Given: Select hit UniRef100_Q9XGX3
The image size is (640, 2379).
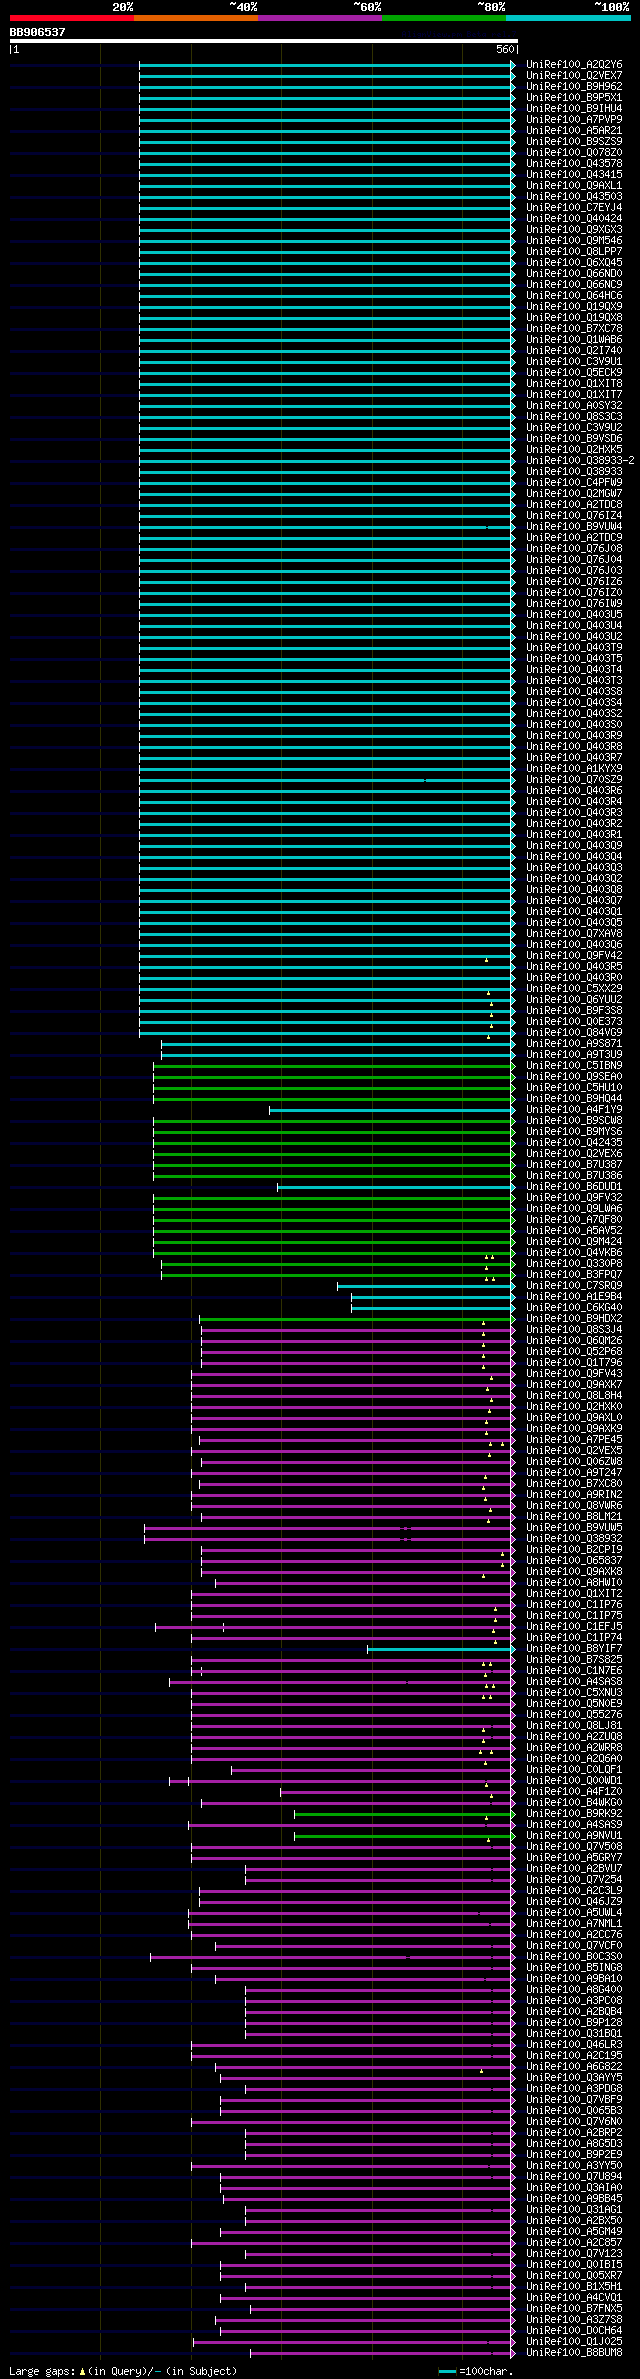Looking at the screenshot, I should tap(574, 229).
